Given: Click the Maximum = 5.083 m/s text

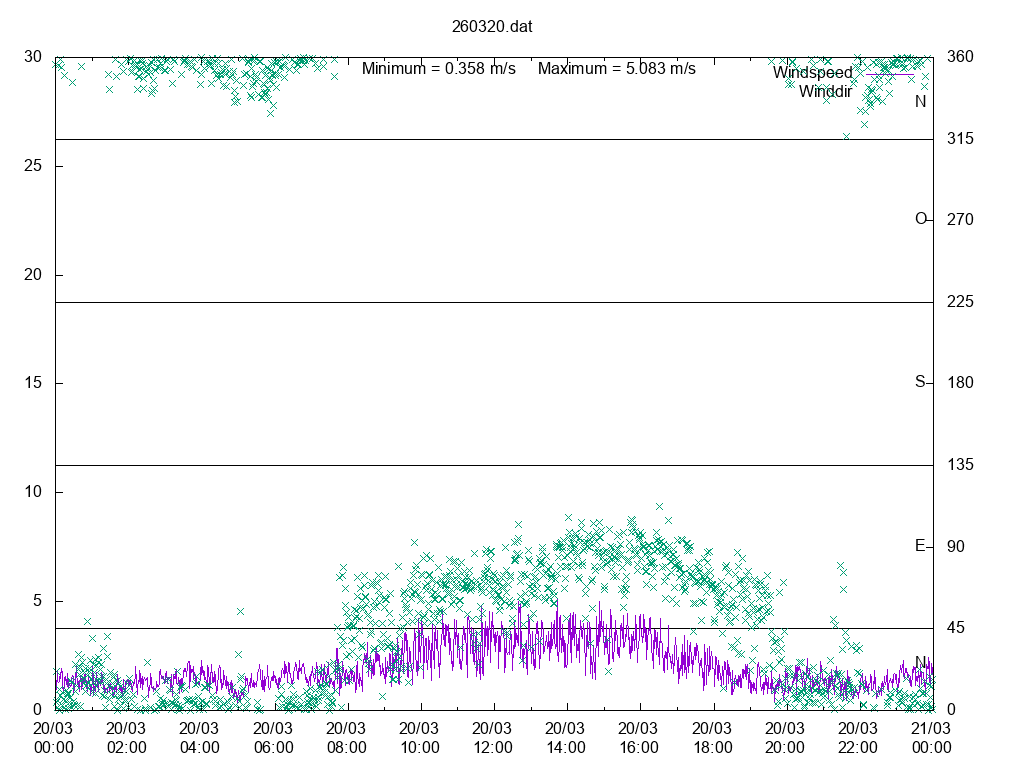Looking at the screenshot, I should 616,69.
